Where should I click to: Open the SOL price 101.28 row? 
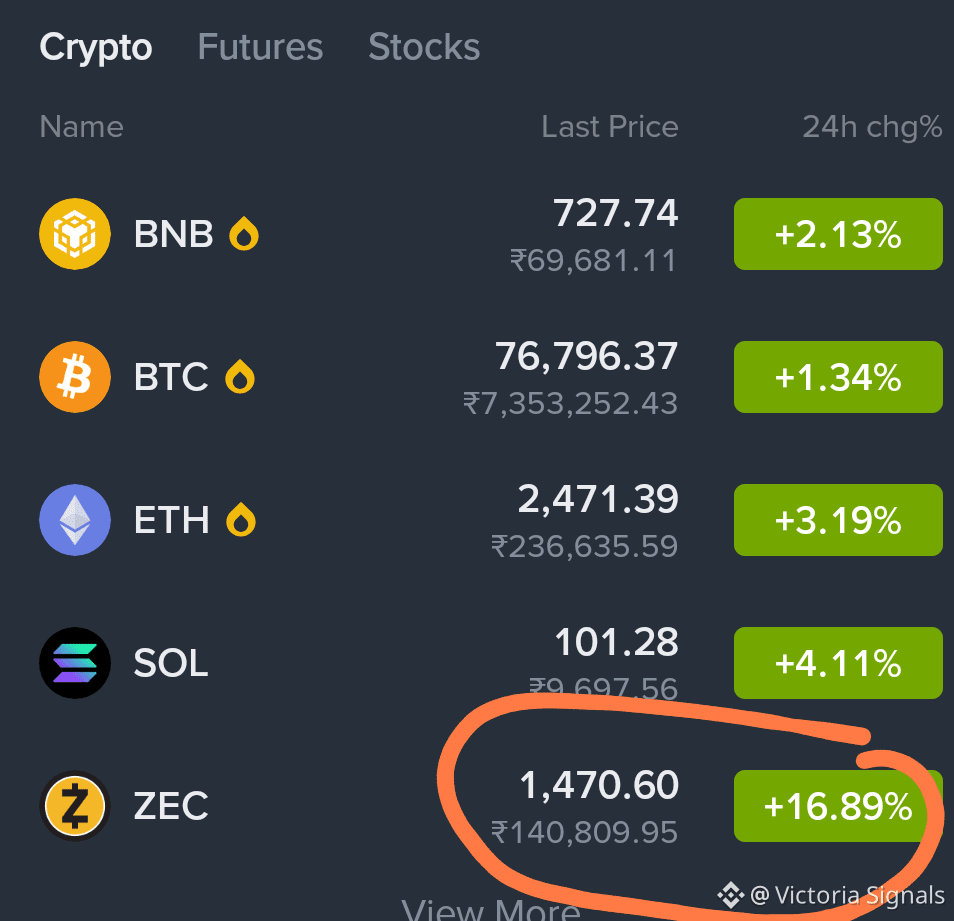pyautogui.click(x=490, y=662)
